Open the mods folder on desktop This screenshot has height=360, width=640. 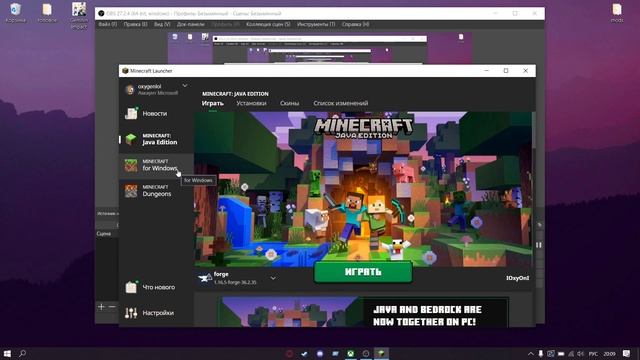[617, 12]
